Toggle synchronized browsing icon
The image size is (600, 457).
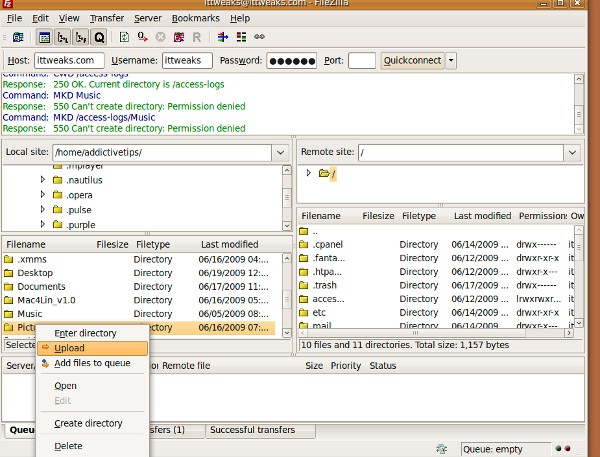pos(259,37)
